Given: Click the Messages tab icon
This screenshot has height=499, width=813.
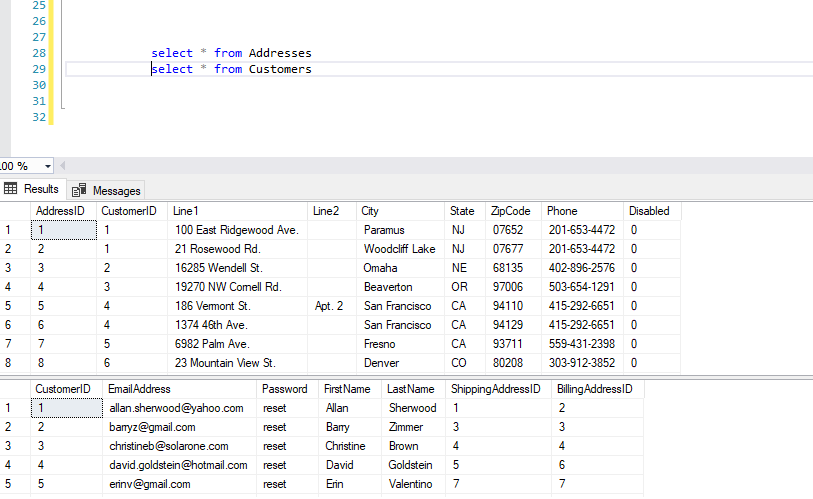Looking at the screenshot, I should (79, 190).
